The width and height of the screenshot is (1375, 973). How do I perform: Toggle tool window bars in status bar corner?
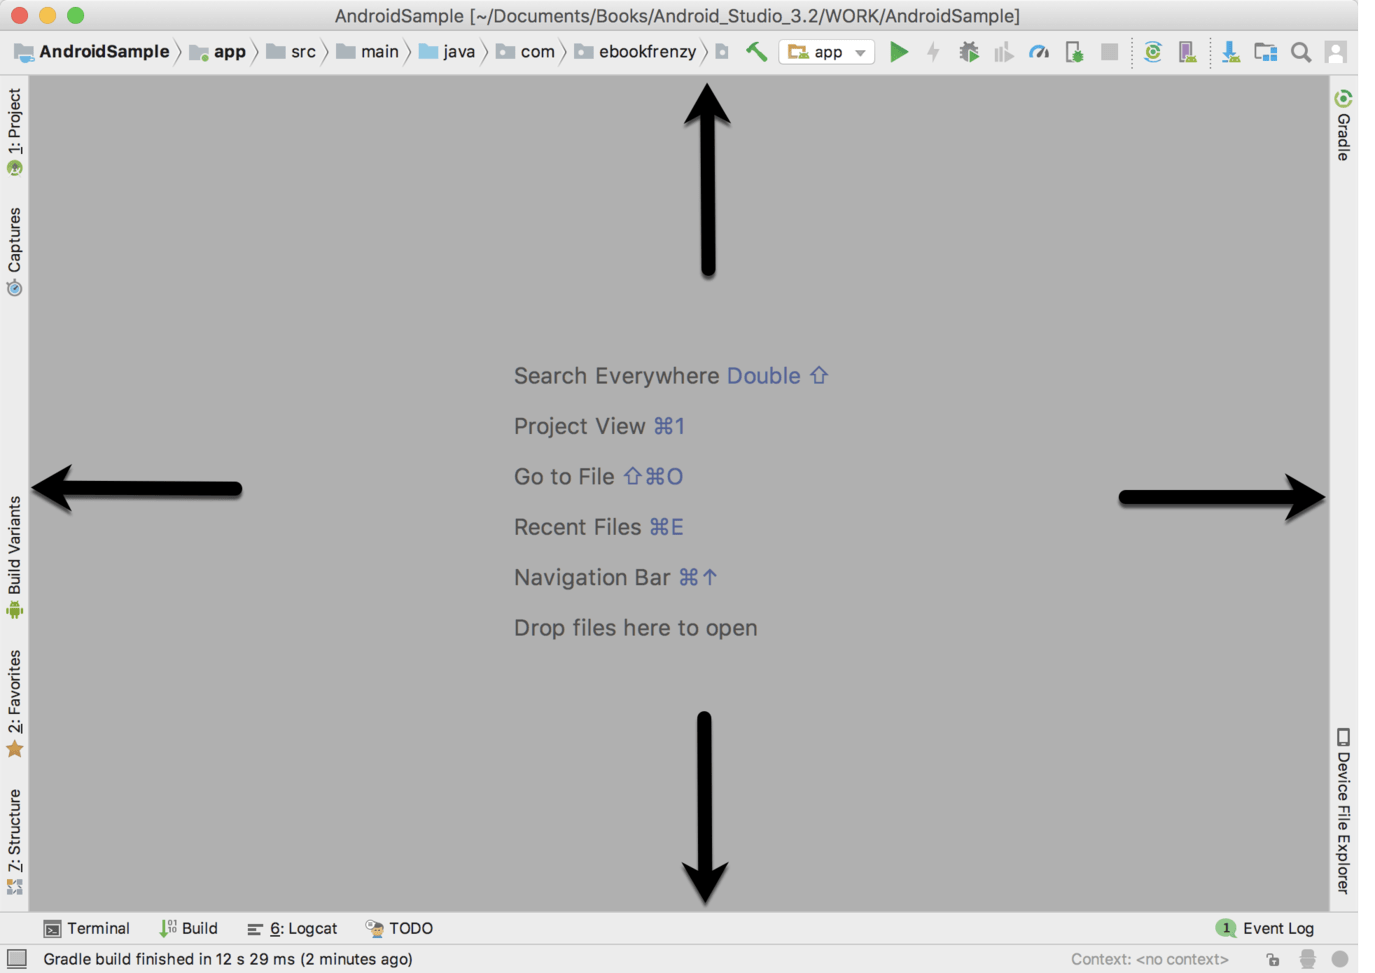[17, 958]
